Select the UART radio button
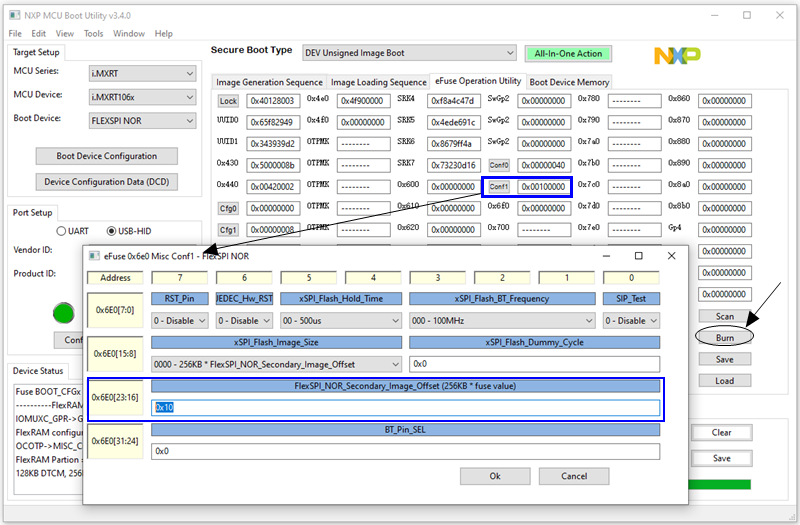This screenshot has width=800, height=525. coord(61,231)
